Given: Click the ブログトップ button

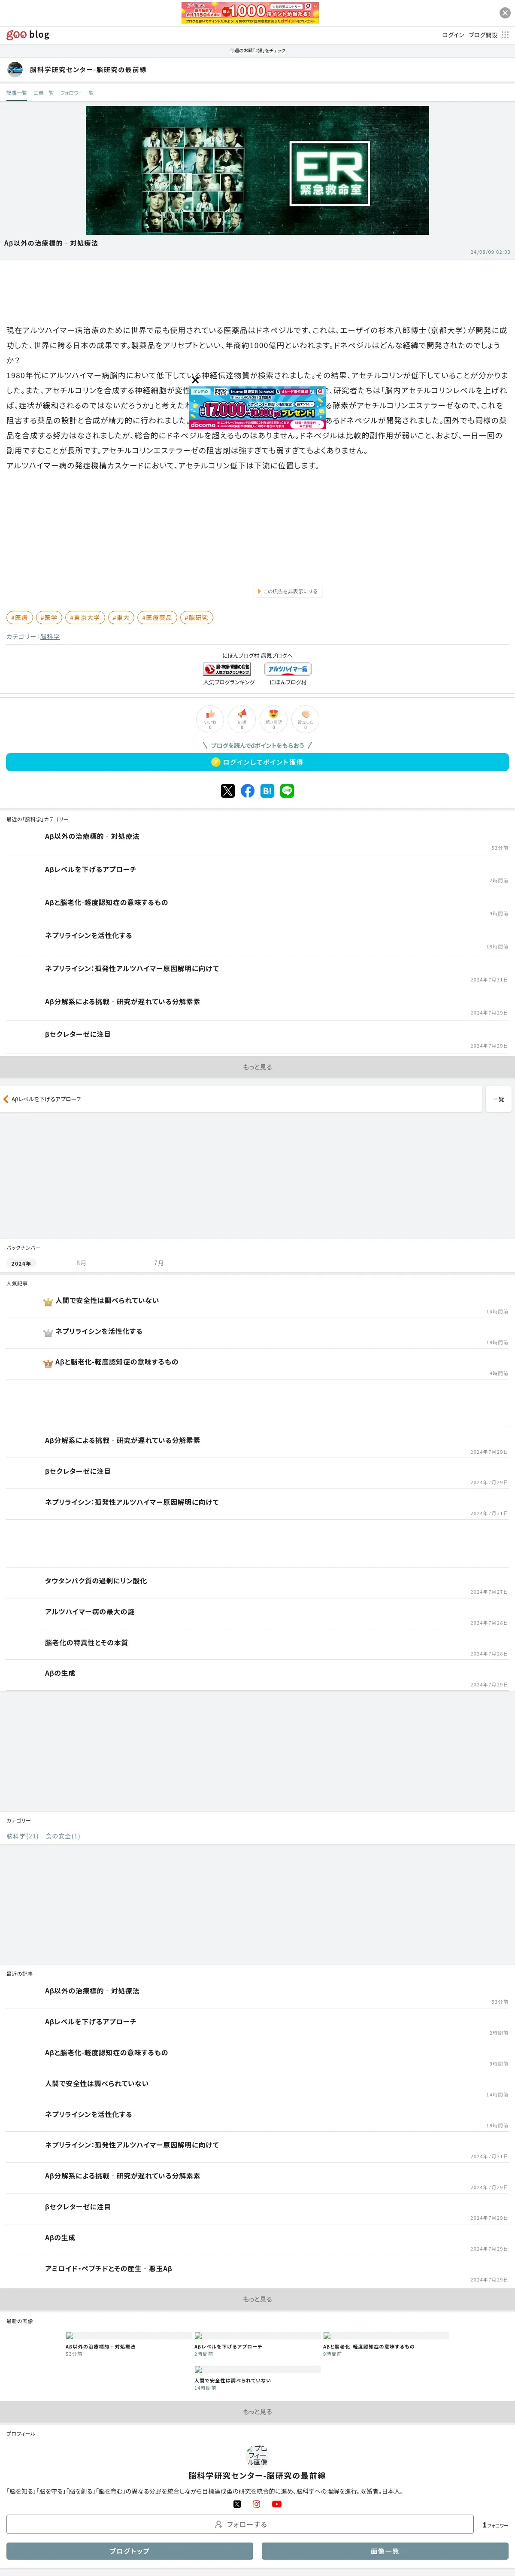Looking at the screenshot, I should tap(129, 2551).
